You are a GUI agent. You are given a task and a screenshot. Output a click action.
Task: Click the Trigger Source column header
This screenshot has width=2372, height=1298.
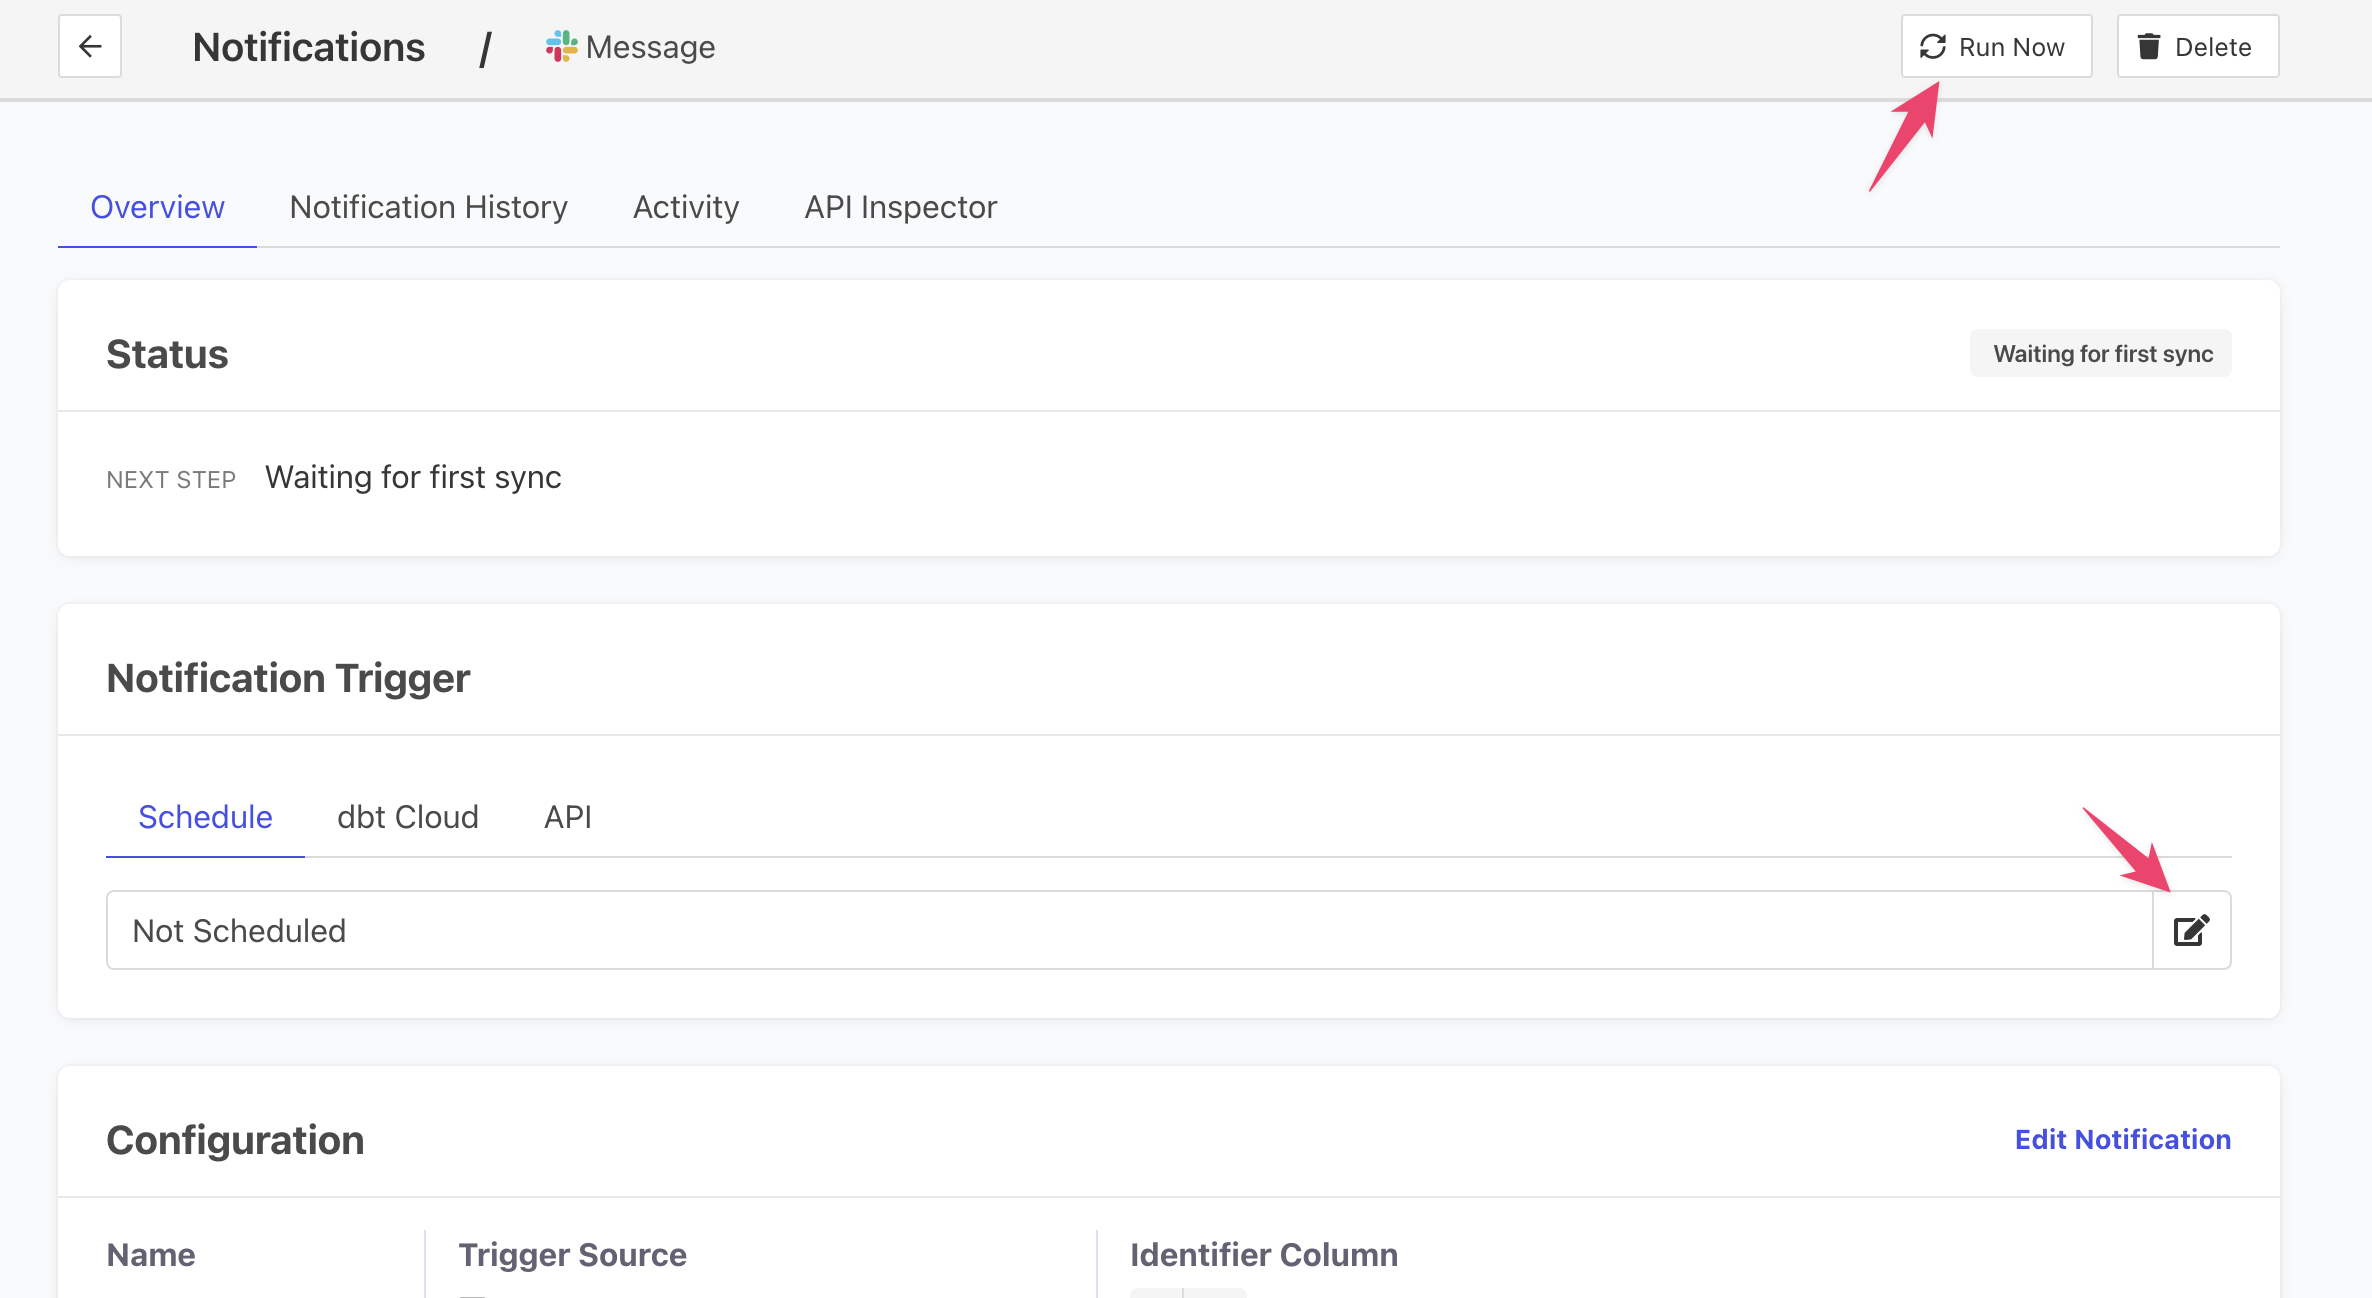pos(572,1255)
